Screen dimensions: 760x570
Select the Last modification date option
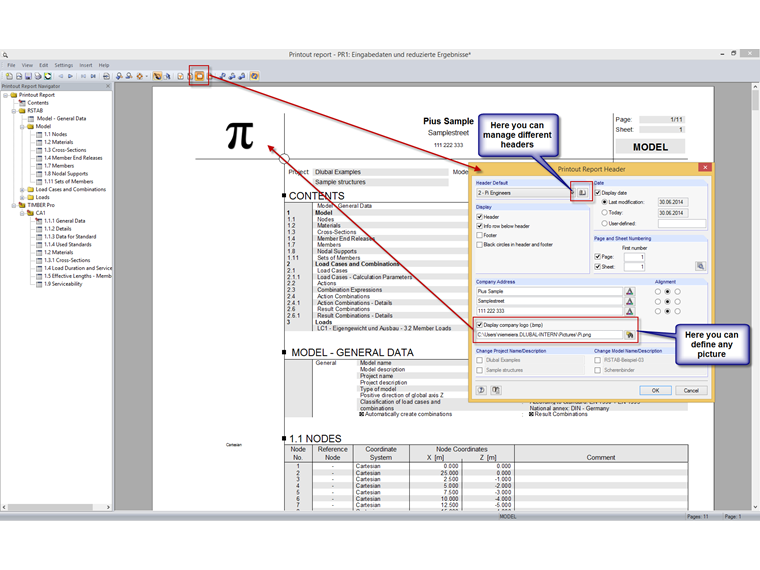coord(604,202)
